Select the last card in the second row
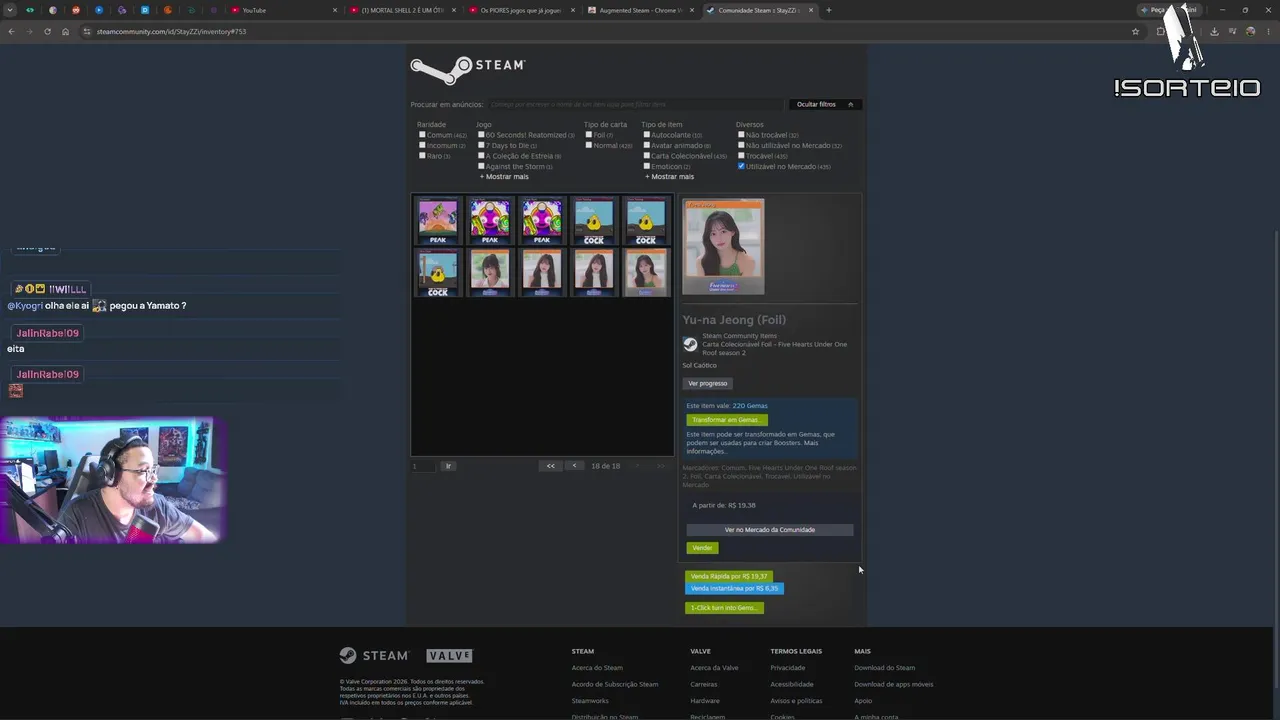Viewport: 1280px width, 720px height. pos(646,273)
